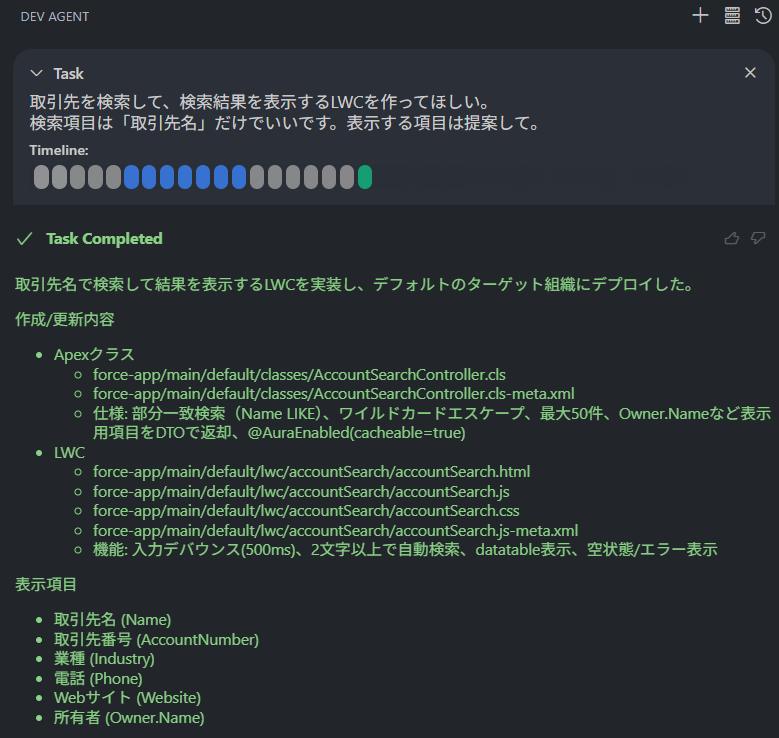
Task: Click the 作成/更新内容 heading
Action: pyautogui.click(x=65, y=319)
